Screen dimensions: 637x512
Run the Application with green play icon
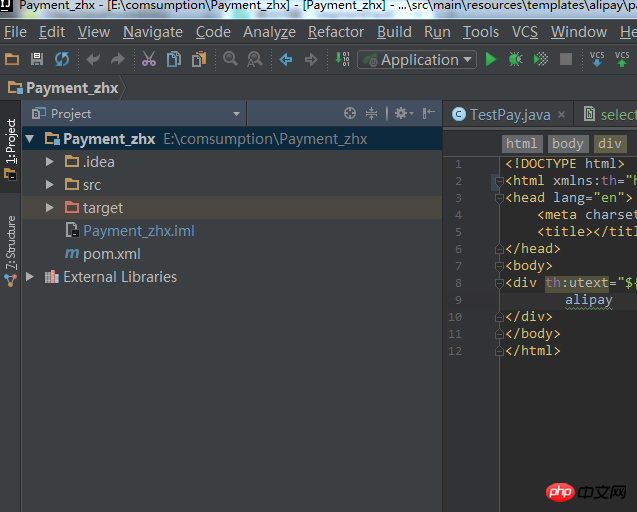[490, 60]
